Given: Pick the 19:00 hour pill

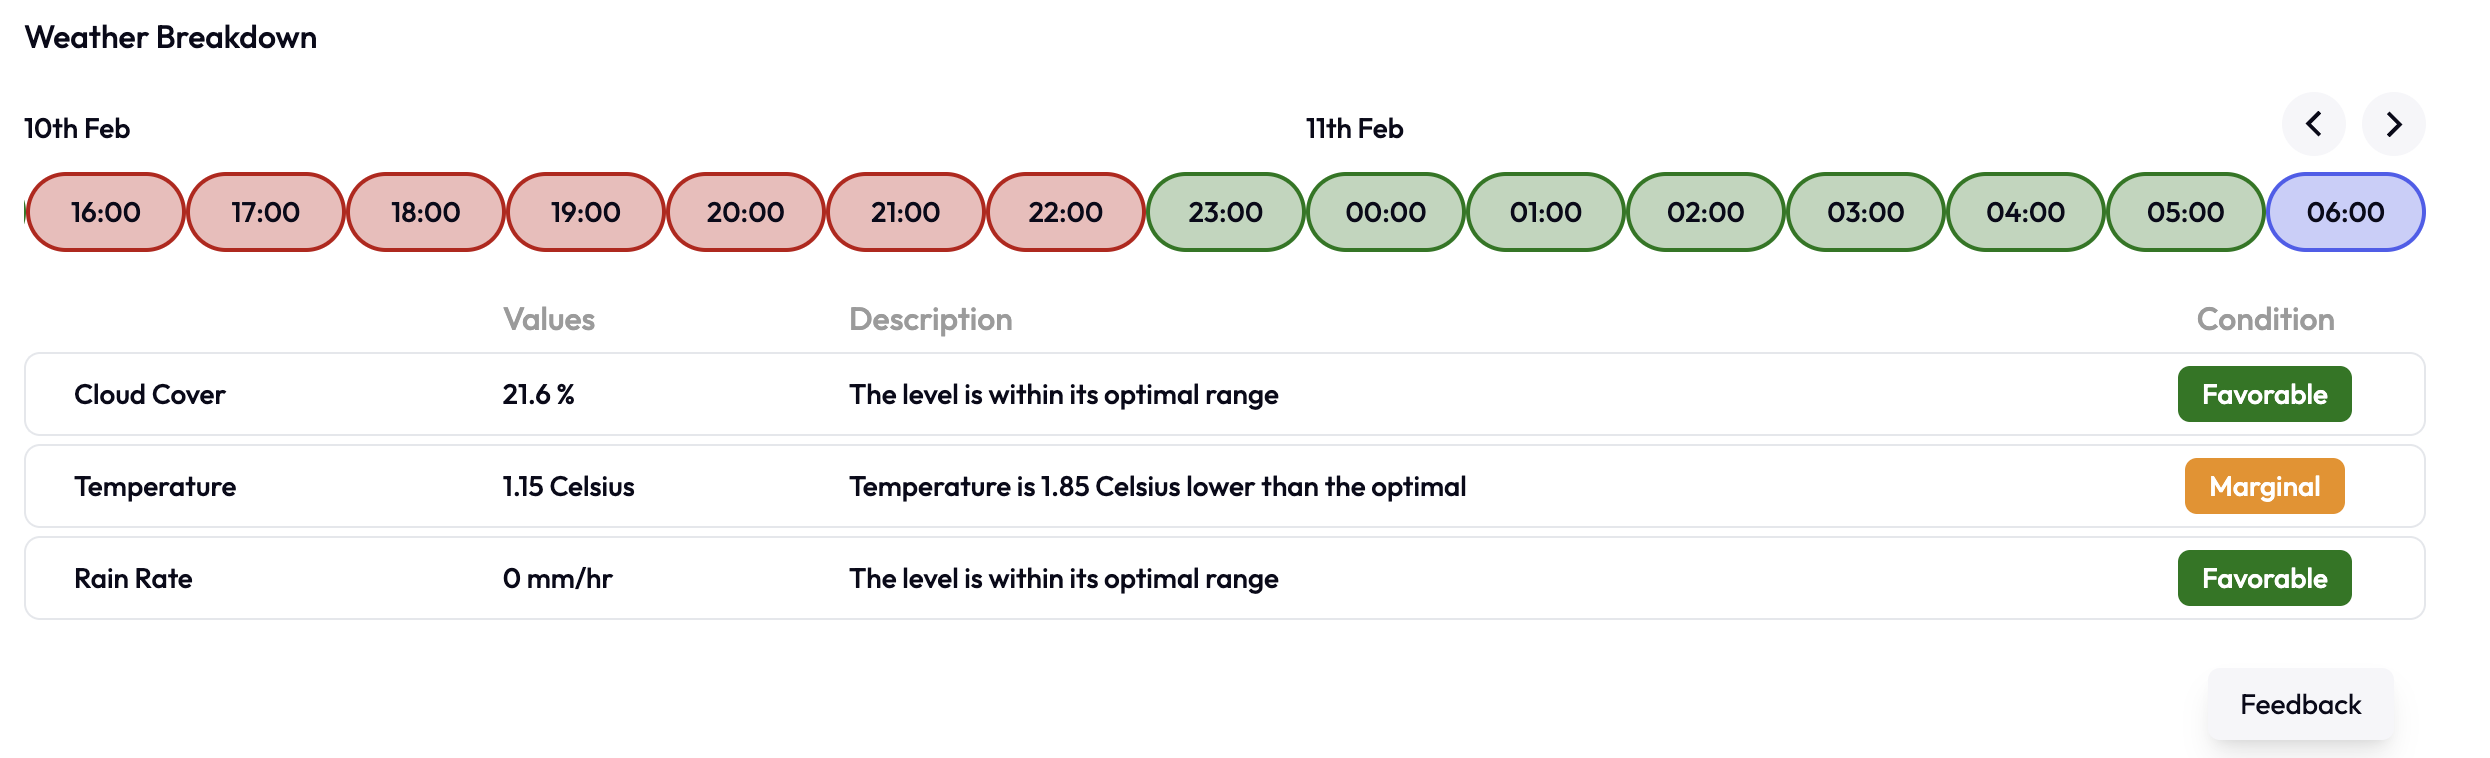Looking at the screenshot, I should pos(586,212).
